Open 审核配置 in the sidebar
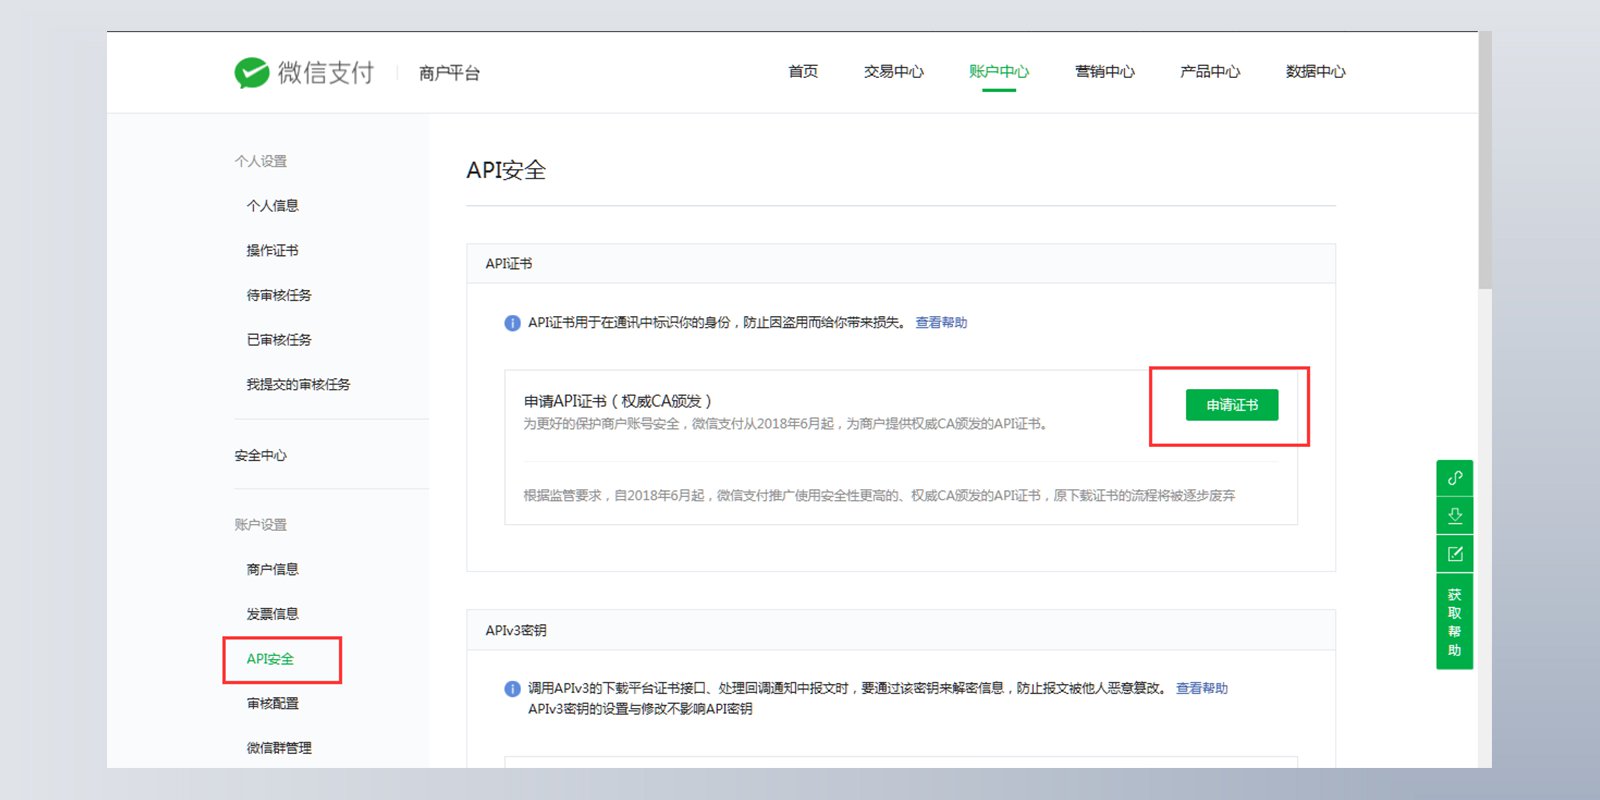Image resolution: width=1600 pixels, height=800 pixels. (x=272, y=704)
